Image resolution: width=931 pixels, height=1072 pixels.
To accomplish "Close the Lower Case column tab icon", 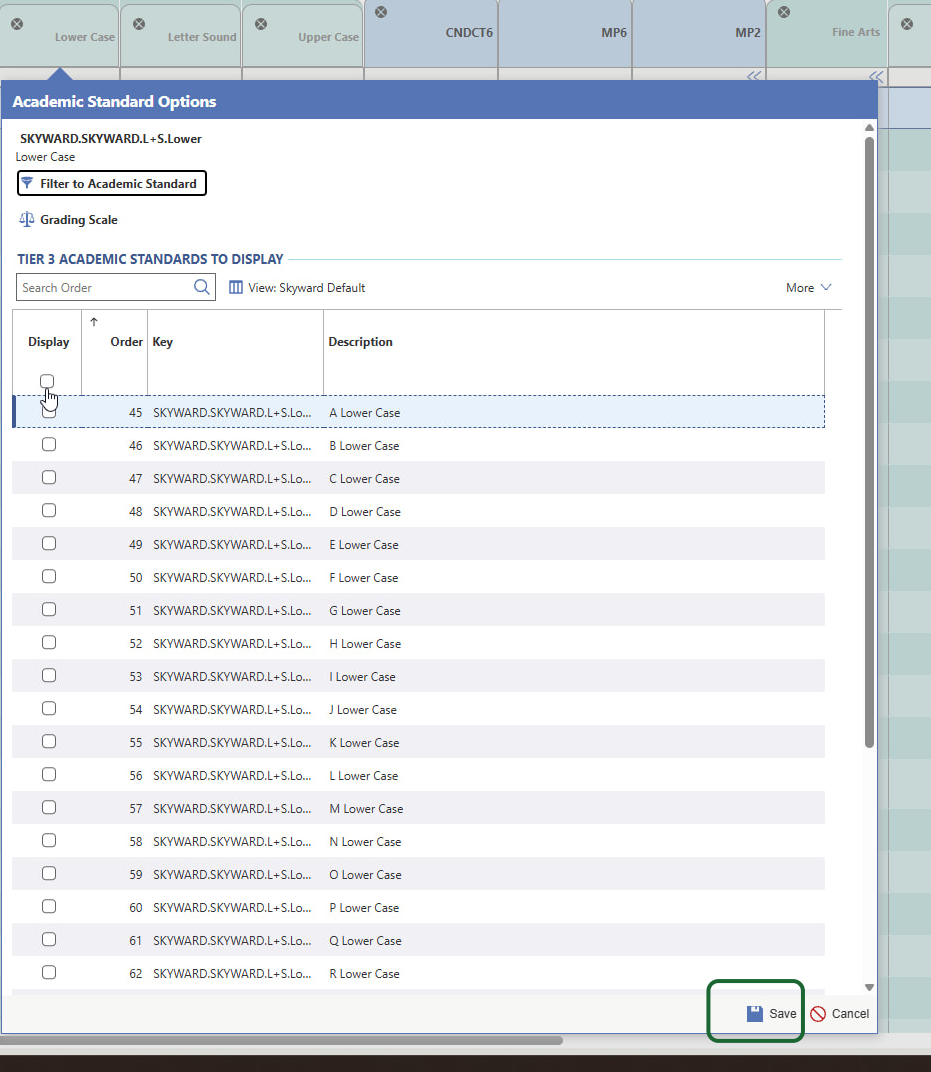I will coord(17,24).
